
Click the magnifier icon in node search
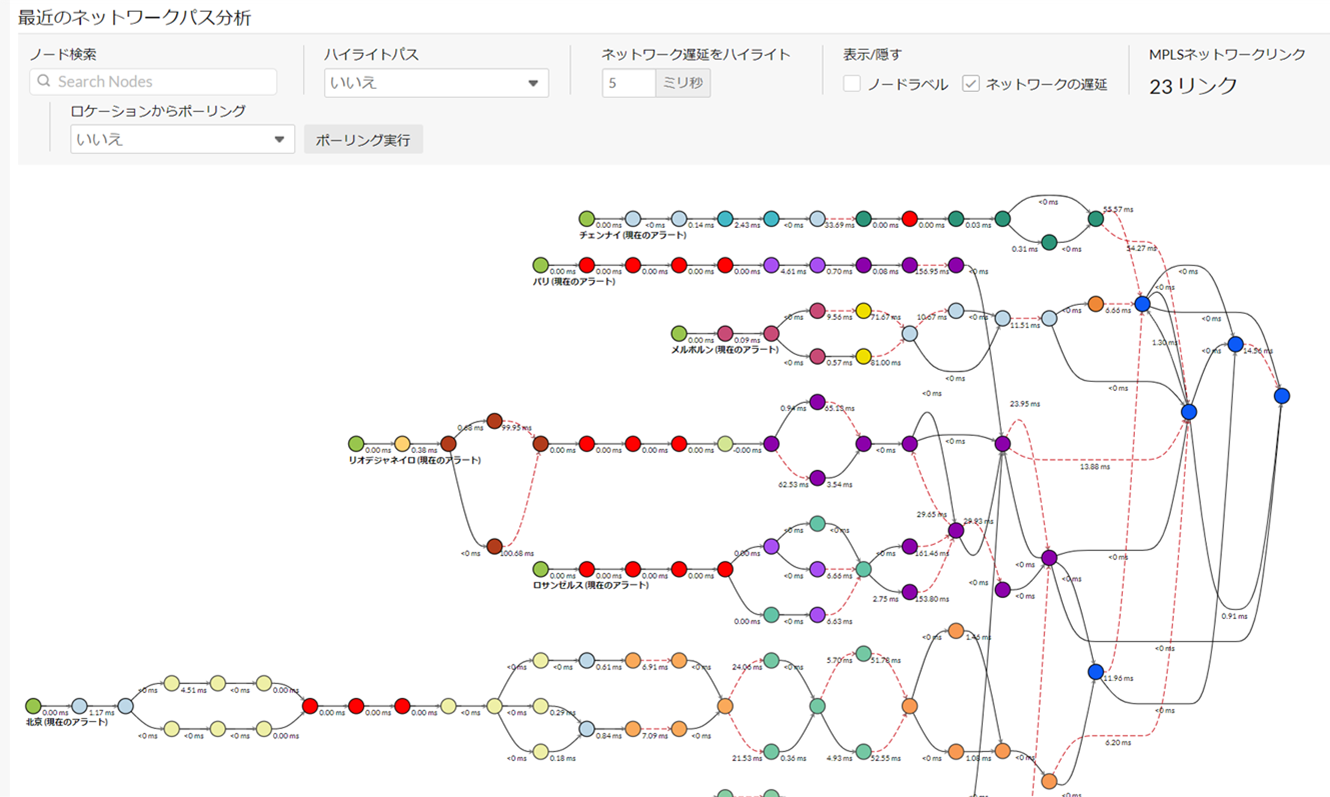click(44, 82)
